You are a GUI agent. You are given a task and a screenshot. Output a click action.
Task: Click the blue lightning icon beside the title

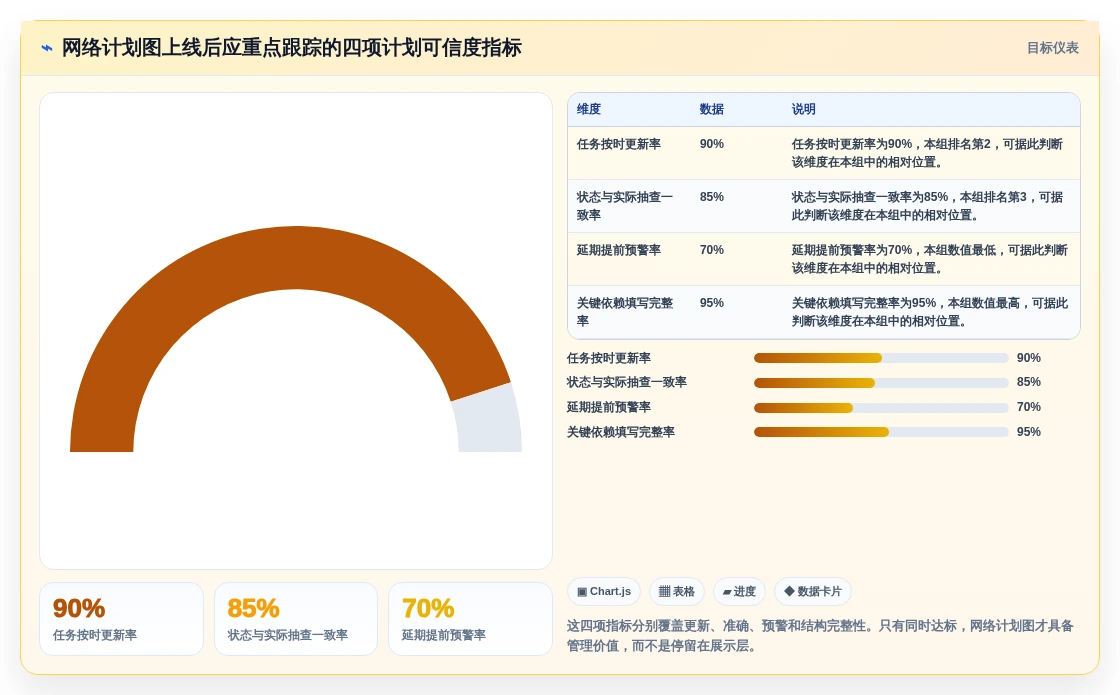pos(47,48)
